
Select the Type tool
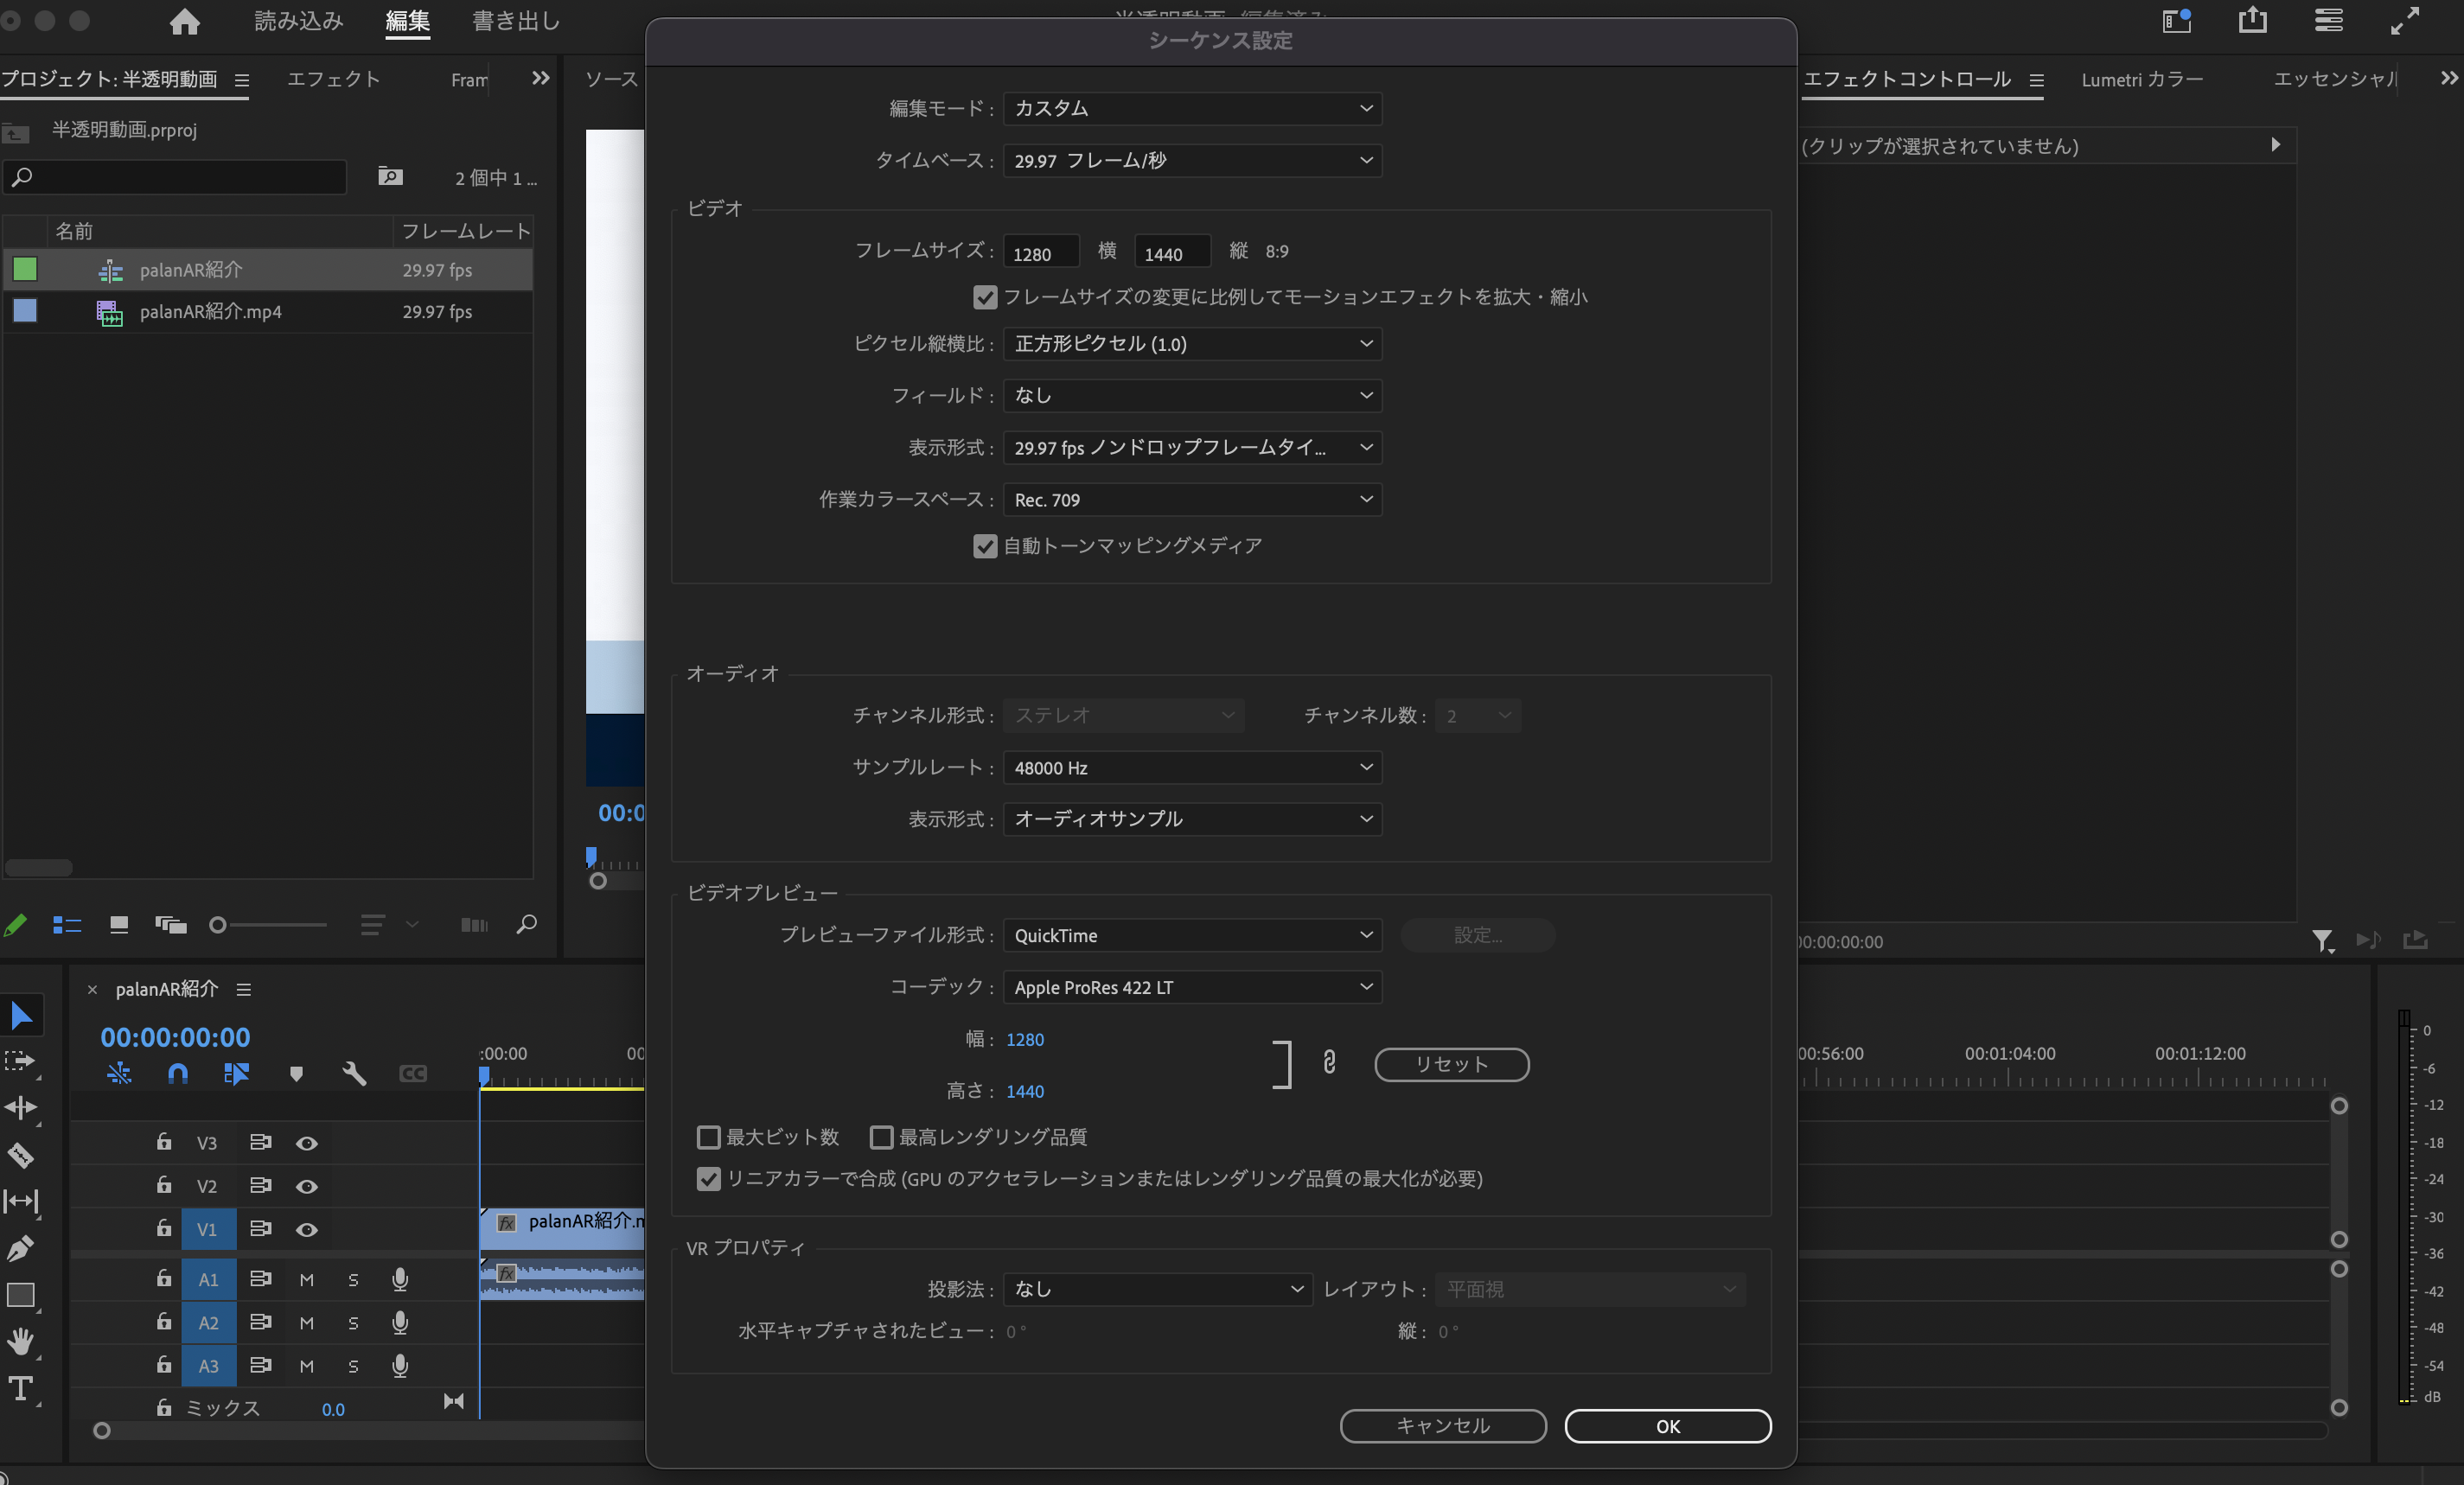[21, 1388]
